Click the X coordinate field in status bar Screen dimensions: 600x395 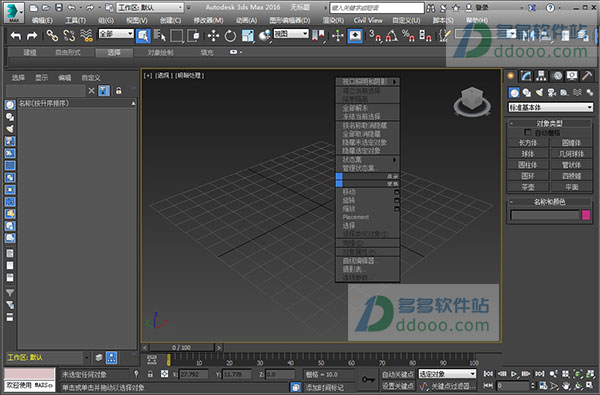[194, 374]
